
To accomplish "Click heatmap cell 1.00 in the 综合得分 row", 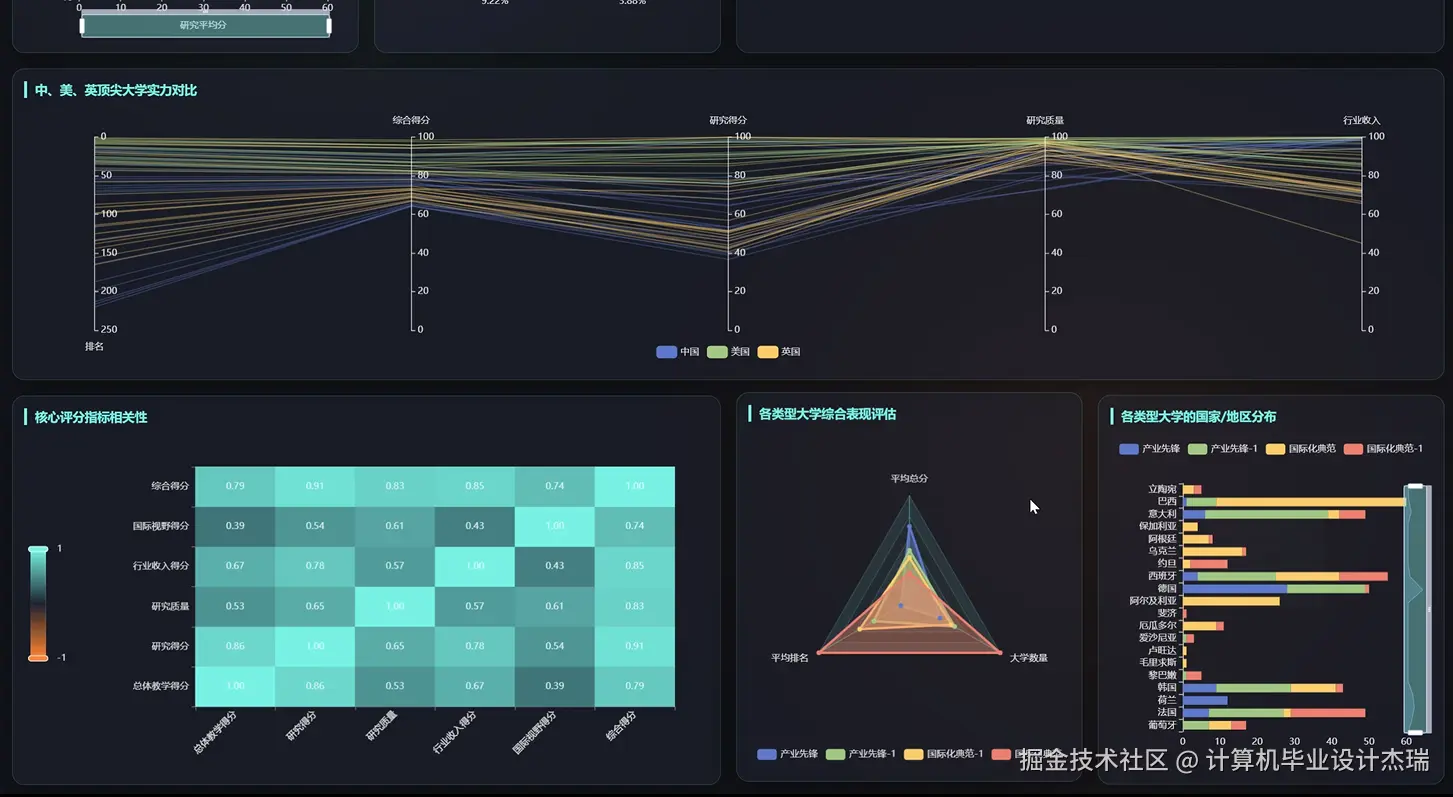I will click(x=635, y=486).
